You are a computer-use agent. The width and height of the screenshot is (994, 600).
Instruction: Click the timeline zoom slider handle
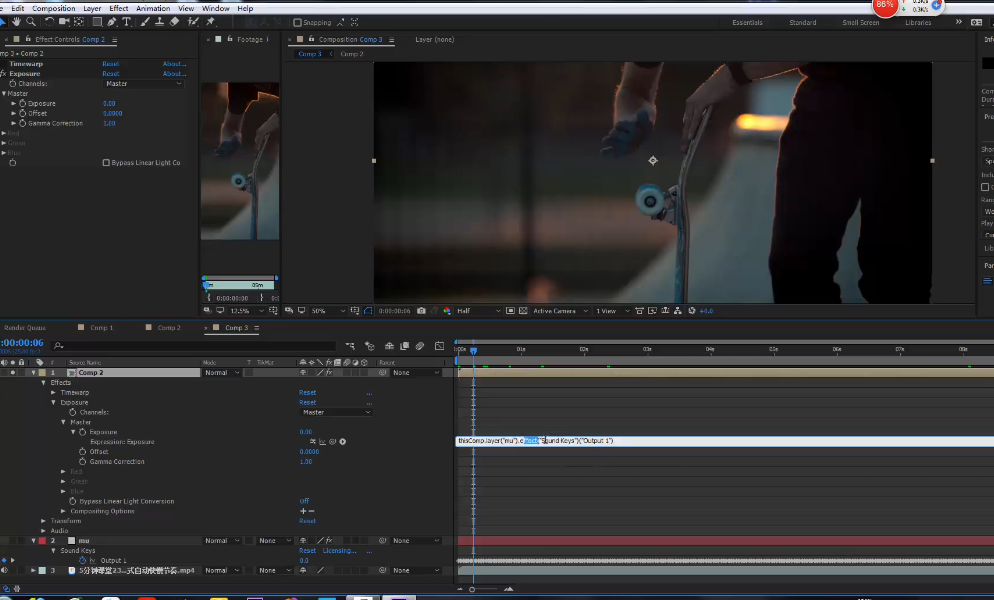[x=472, y=589]
